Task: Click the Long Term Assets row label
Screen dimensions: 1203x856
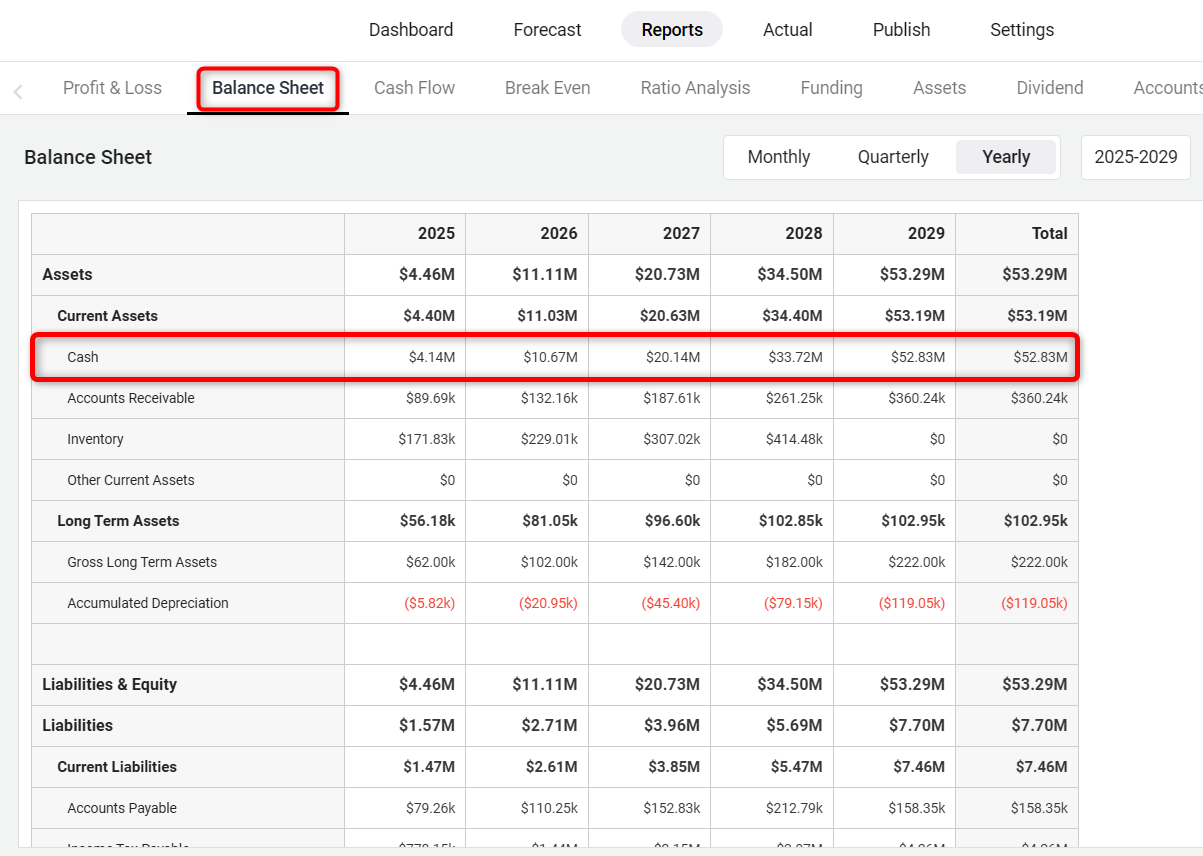Action: (118, 521)
